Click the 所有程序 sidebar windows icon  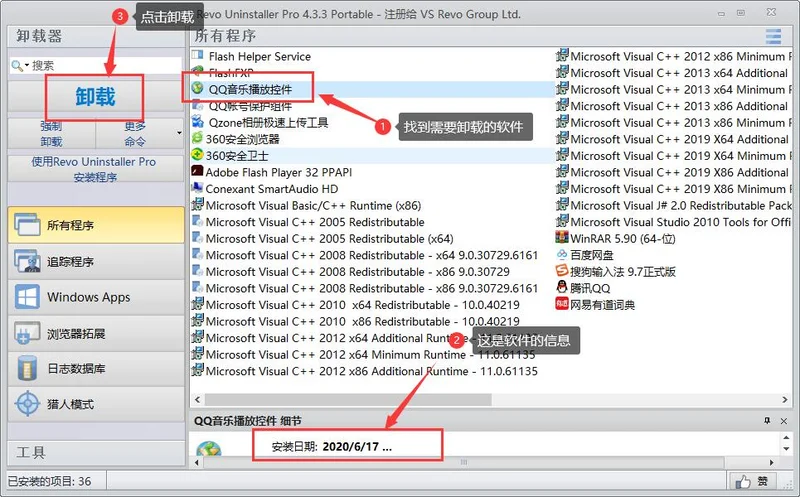(x=27, y=225)
